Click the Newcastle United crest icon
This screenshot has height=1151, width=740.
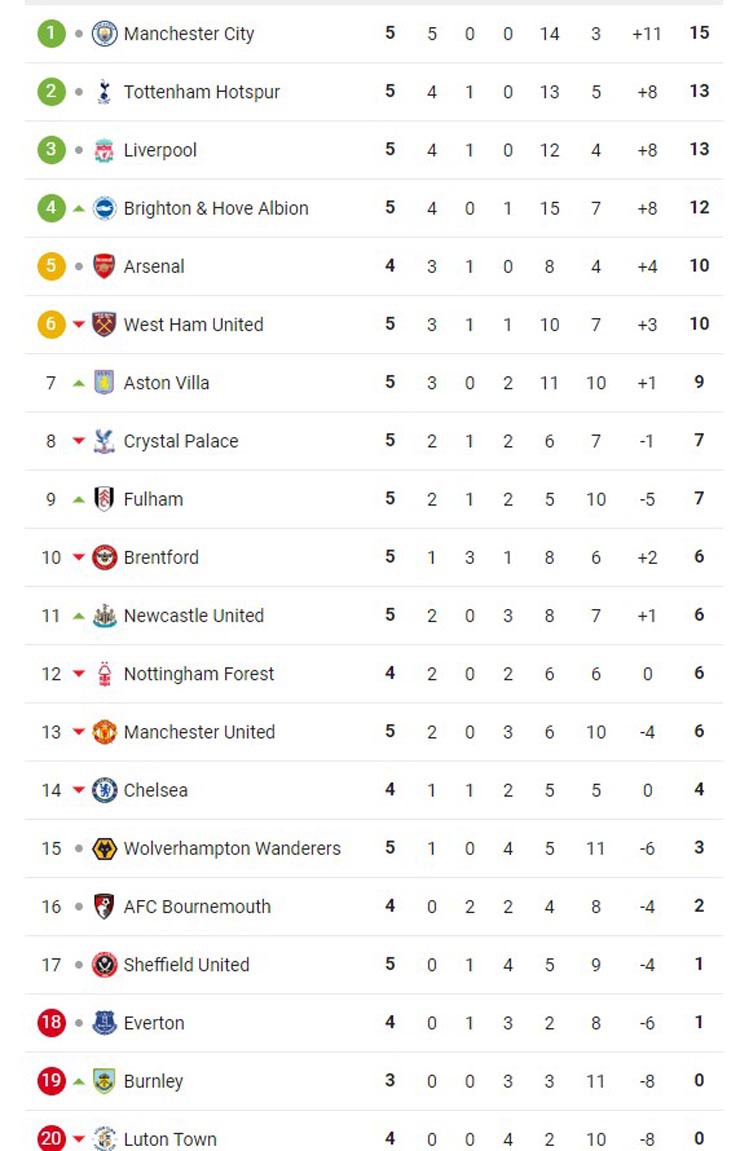point(104,616)
